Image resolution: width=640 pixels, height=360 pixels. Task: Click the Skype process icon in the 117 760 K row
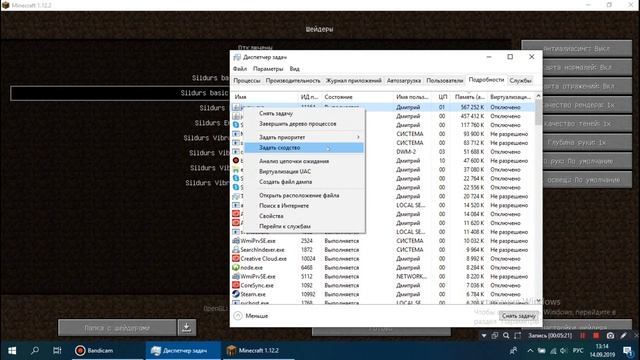click(236, 125)
